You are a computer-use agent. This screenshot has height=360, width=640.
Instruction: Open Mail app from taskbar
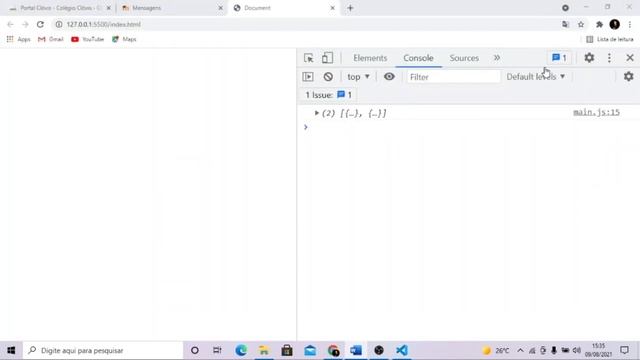(310, 350)
